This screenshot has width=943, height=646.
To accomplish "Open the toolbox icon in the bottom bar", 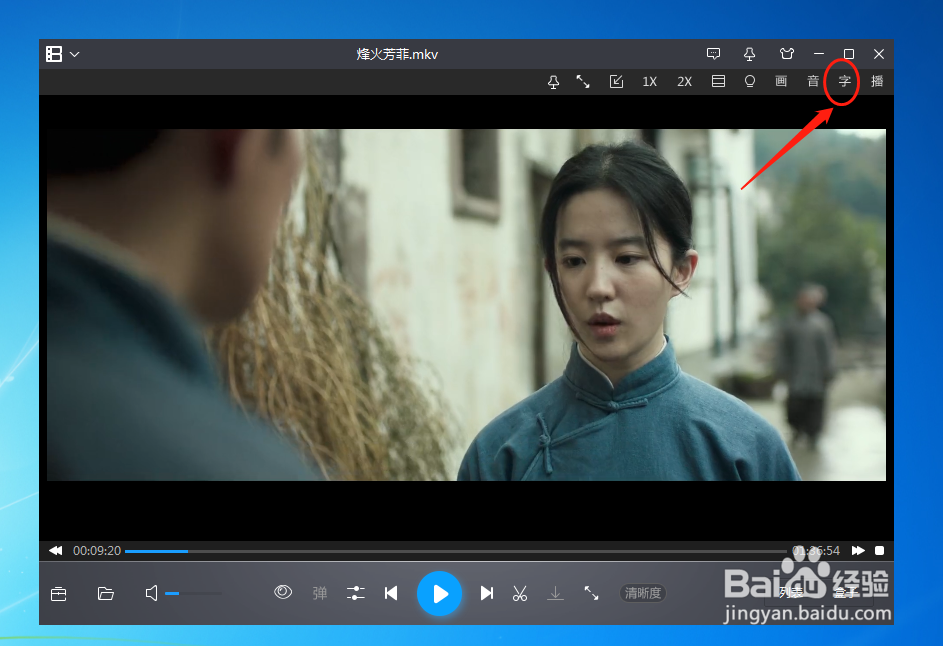I will click(59, 594).
